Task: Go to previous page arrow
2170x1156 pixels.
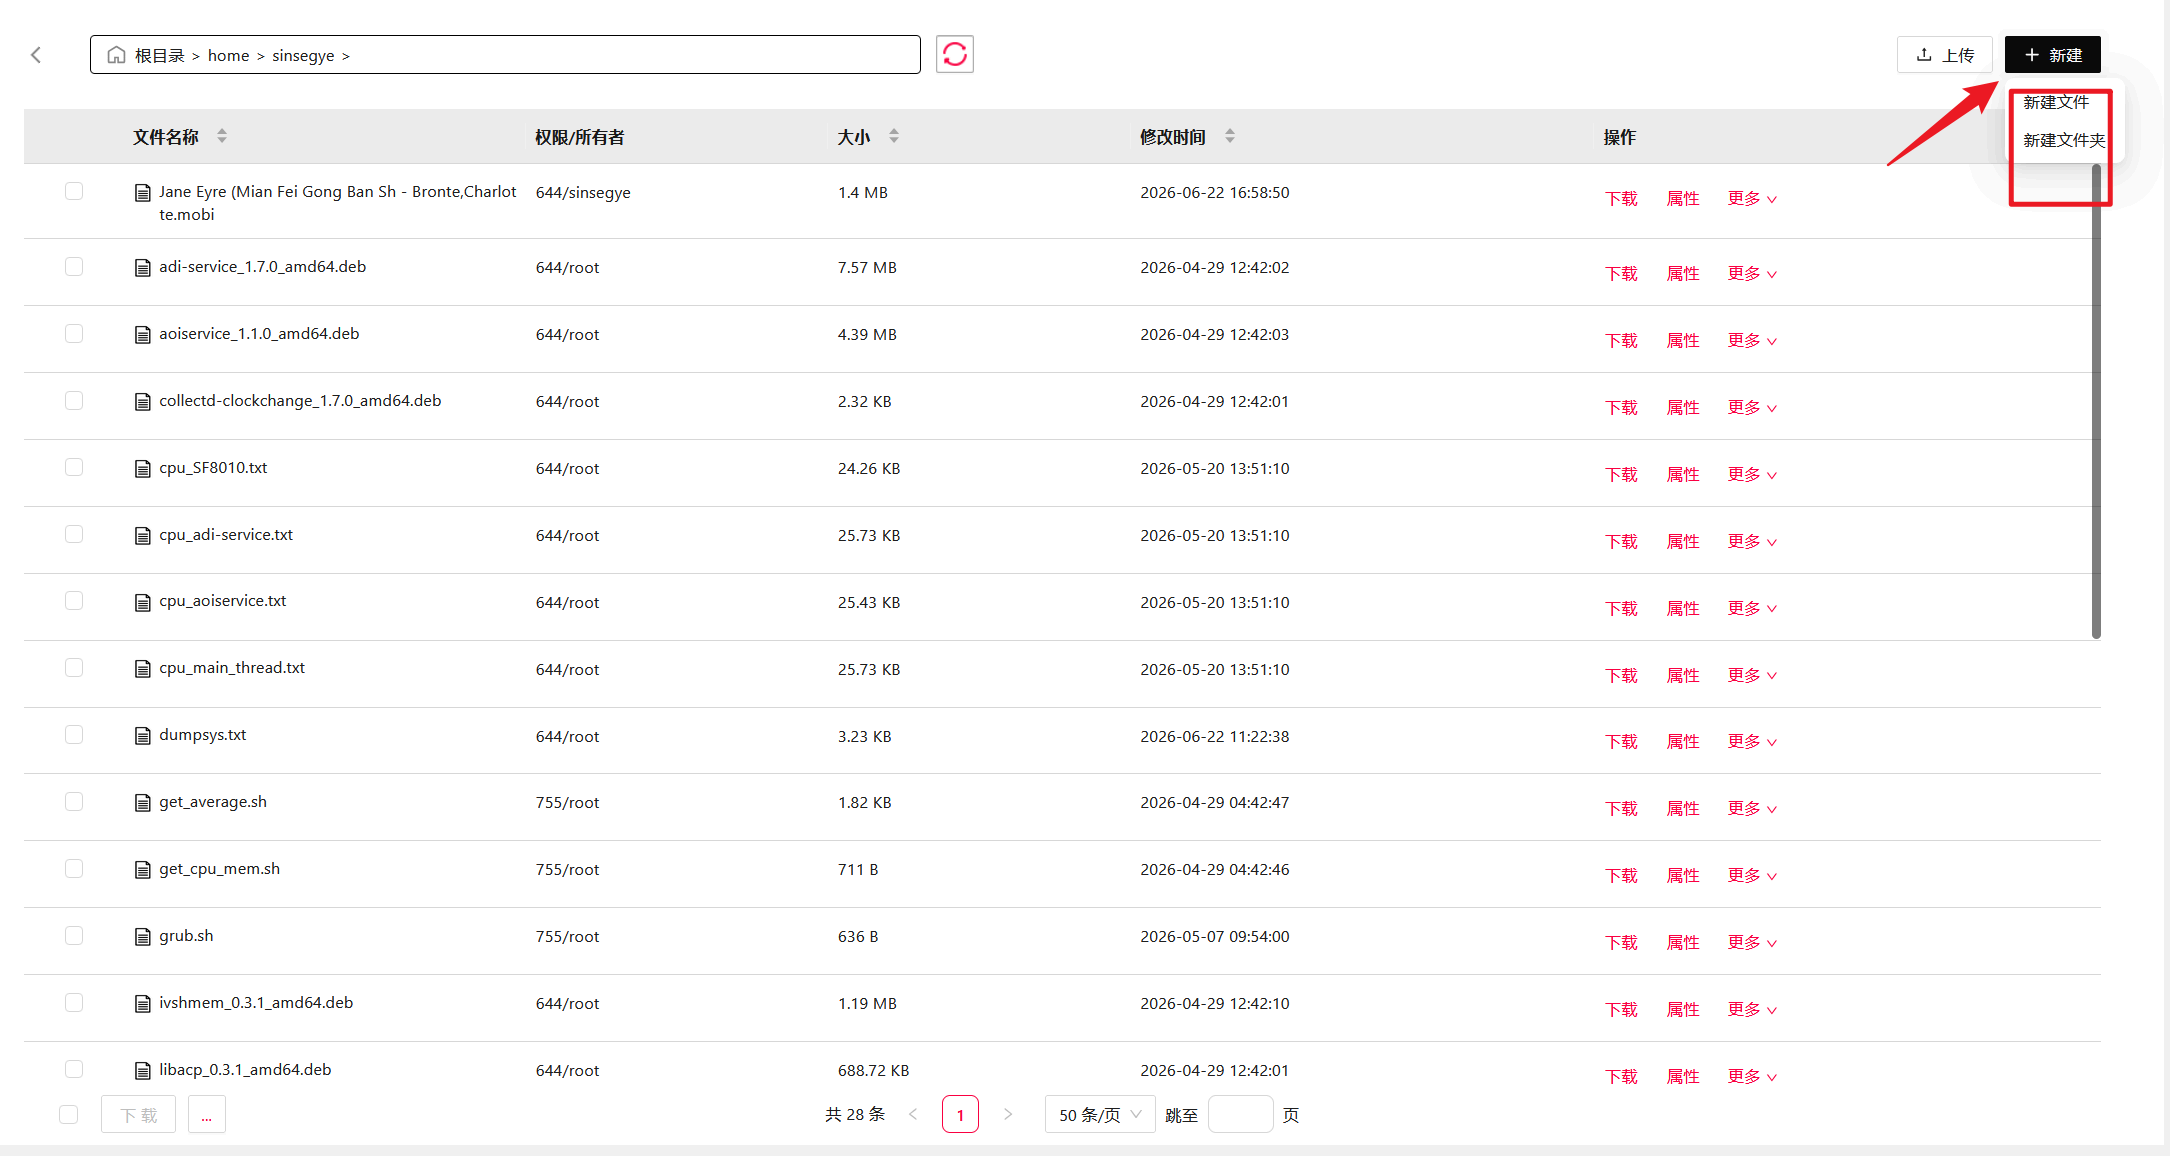Action: pyautogui.click(x=913, y=1114)
